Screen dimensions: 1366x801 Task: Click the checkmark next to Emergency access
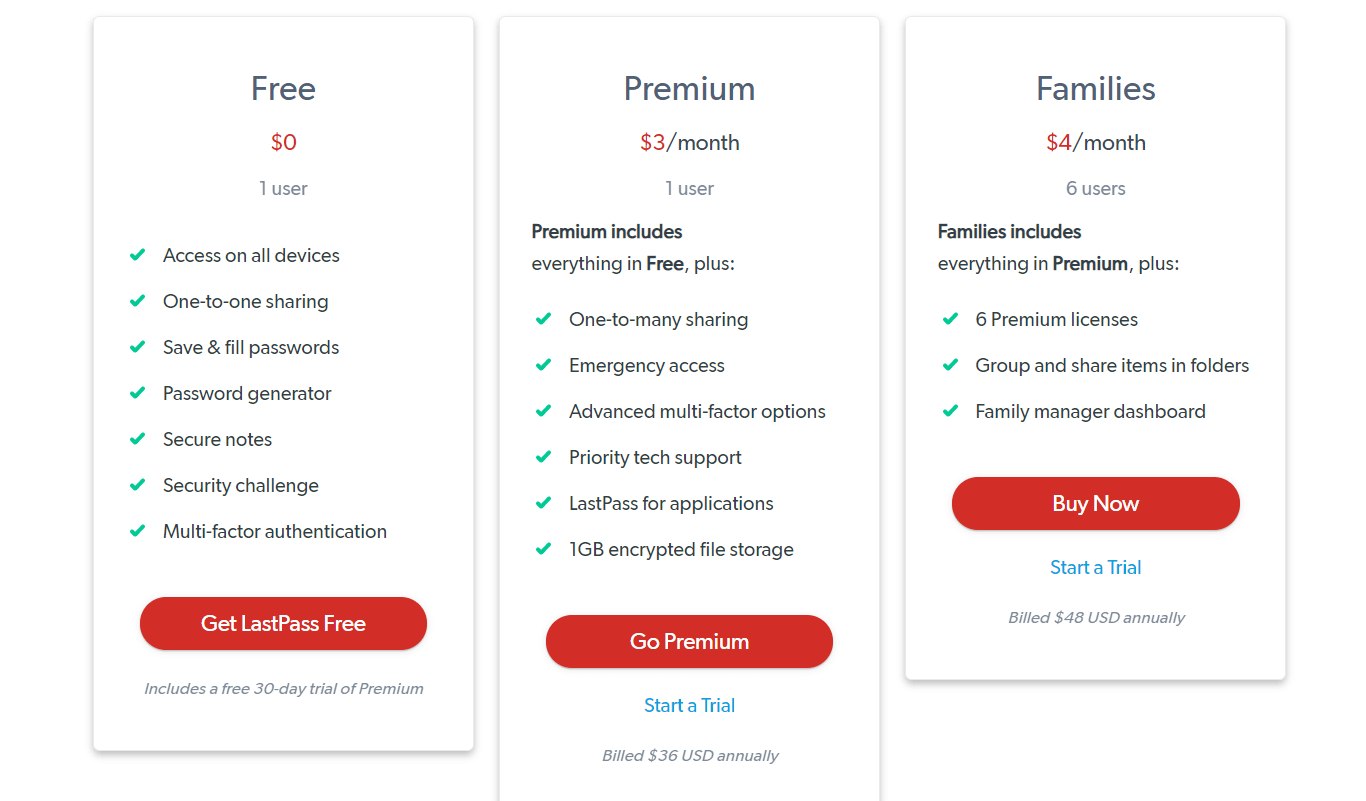[x=544, y=365]
